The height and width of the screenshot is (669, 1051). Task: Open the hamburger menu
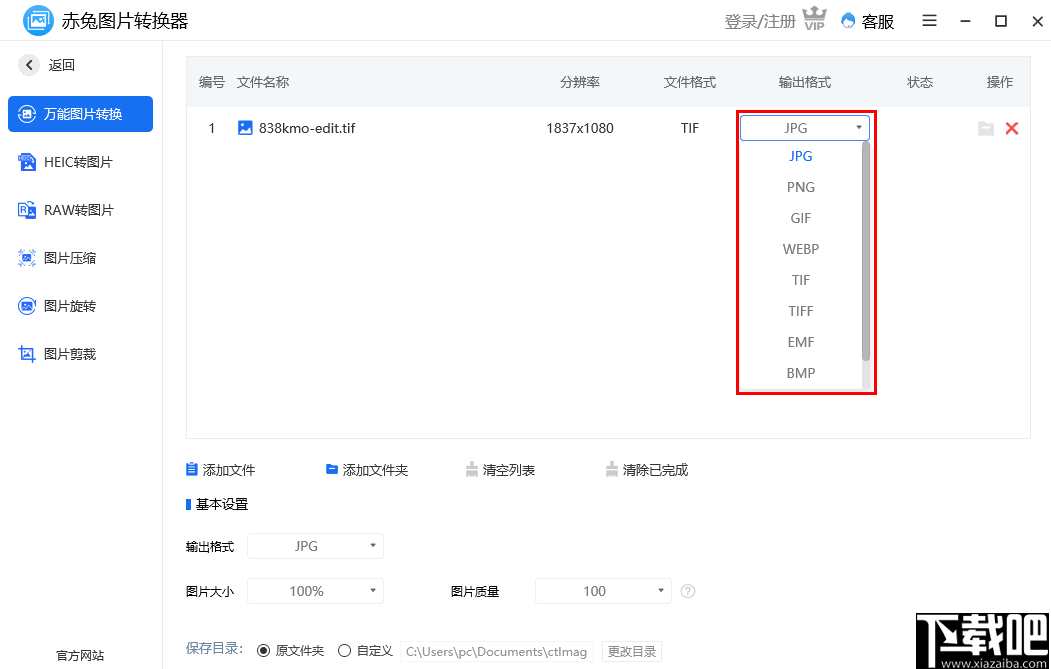[929, 20]
